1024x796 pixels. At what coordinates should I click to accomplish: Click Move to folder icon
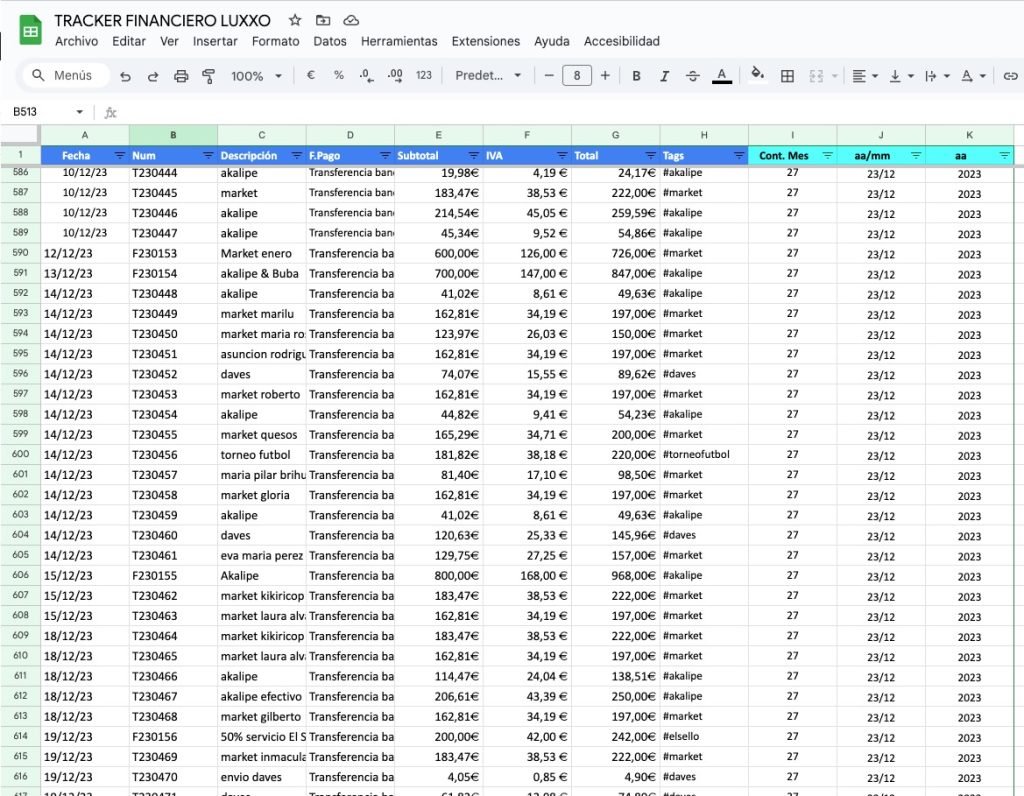323,20
